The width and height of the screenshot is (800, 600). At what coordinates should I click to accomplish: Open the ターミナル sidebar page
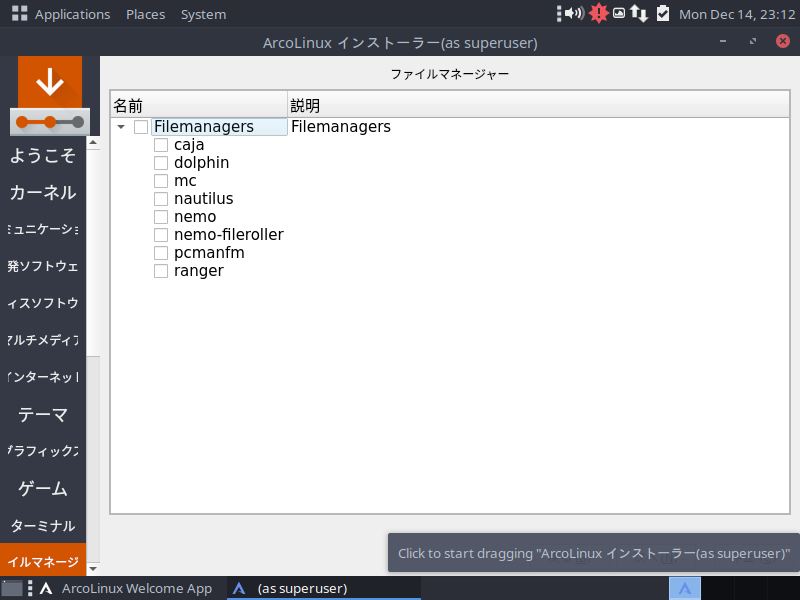click(43, 525)
